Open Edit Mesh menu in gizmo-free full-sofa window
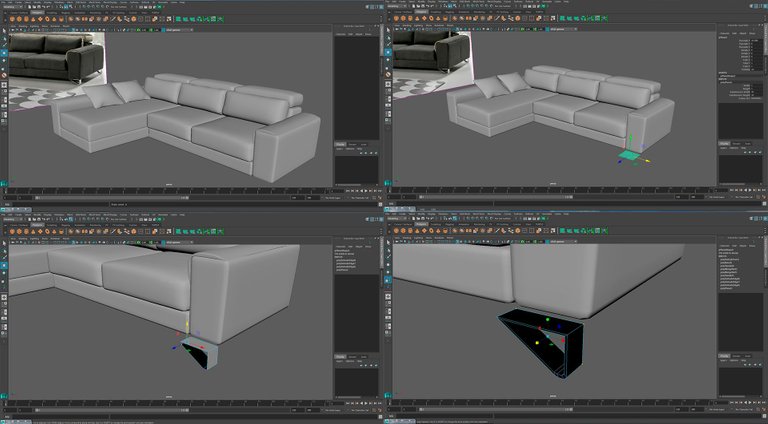This screenshot has height=424, width=768. (81, 2)
